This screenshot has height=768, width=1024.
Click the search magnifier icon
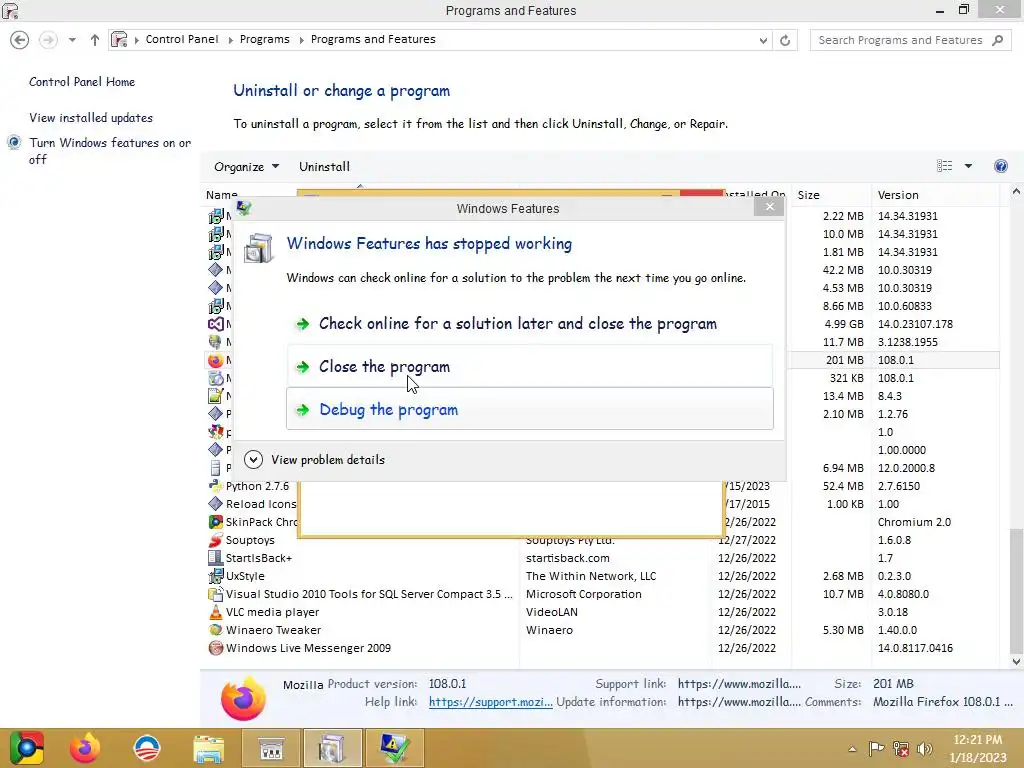coord(997,40)
